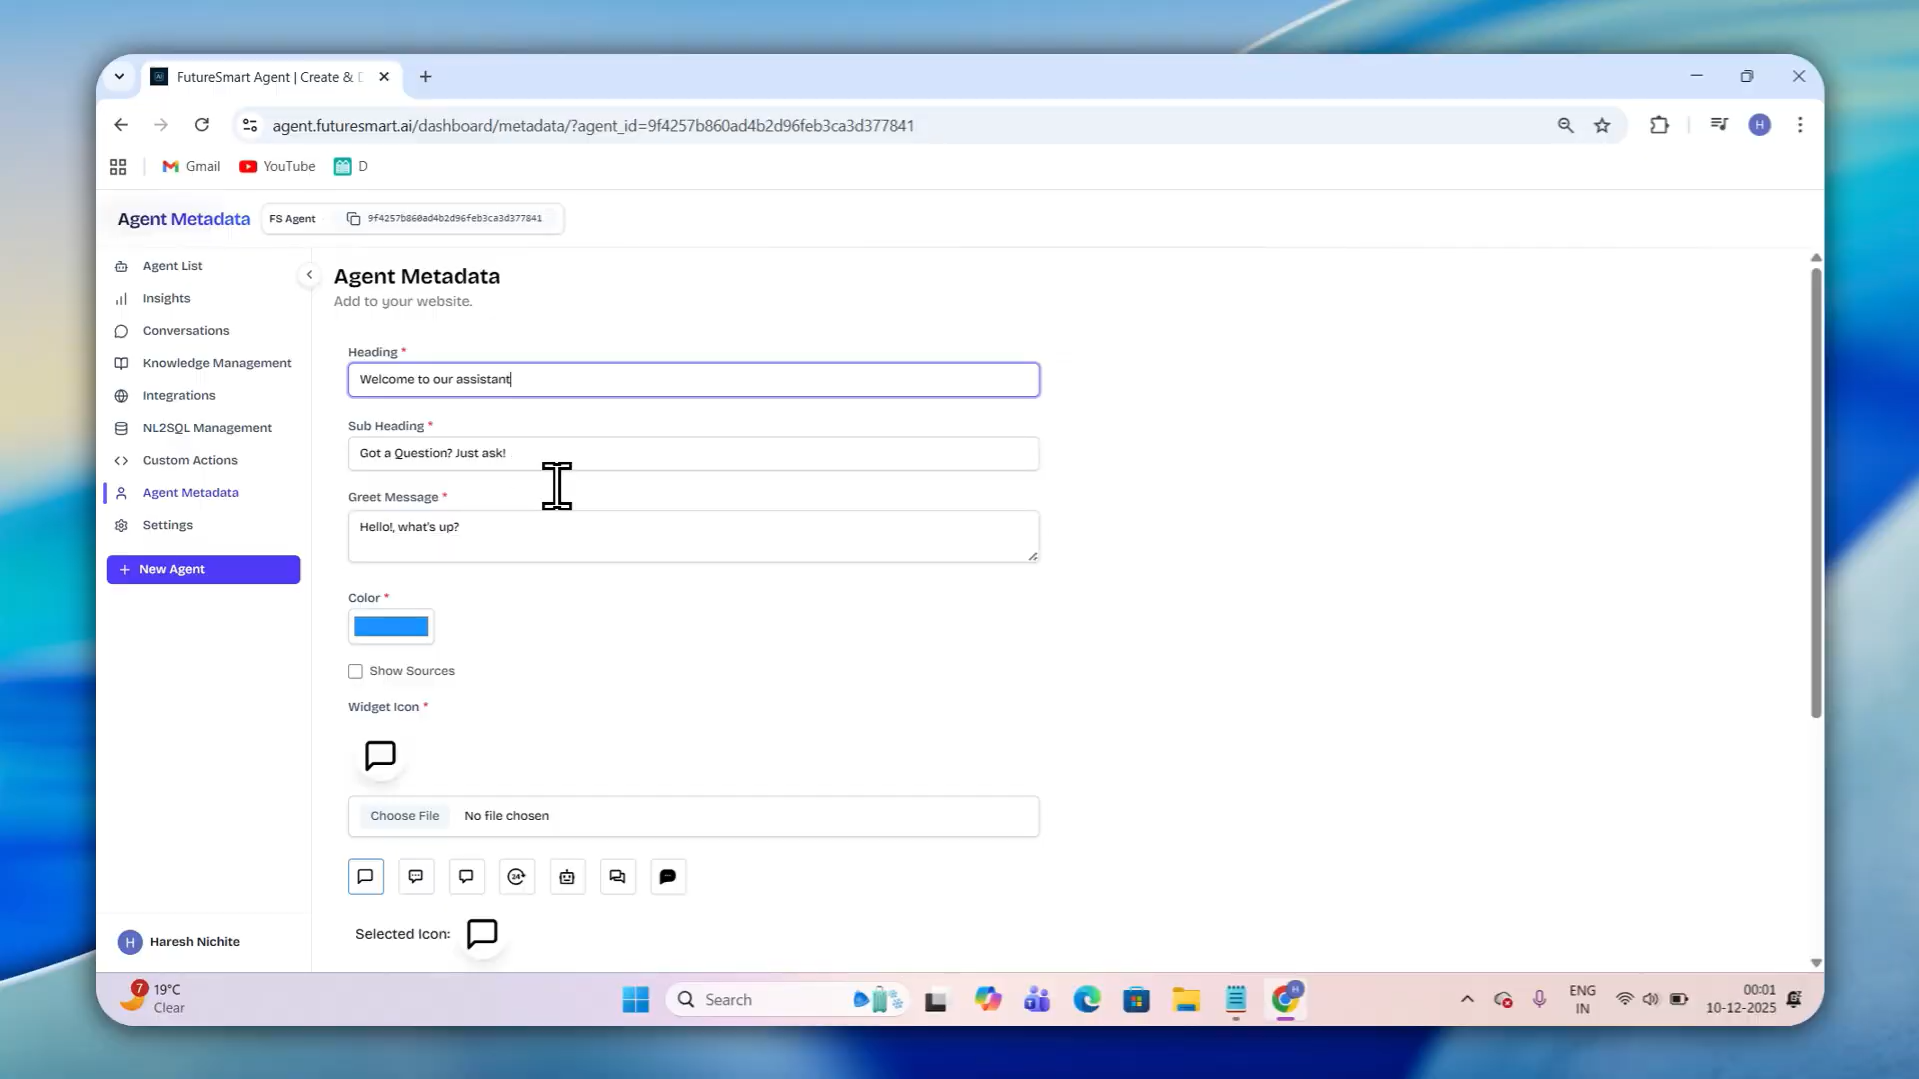Open the browser extensions puzzle icon
Viewport: 1919px width, 1079px height.
[1659, 125]
